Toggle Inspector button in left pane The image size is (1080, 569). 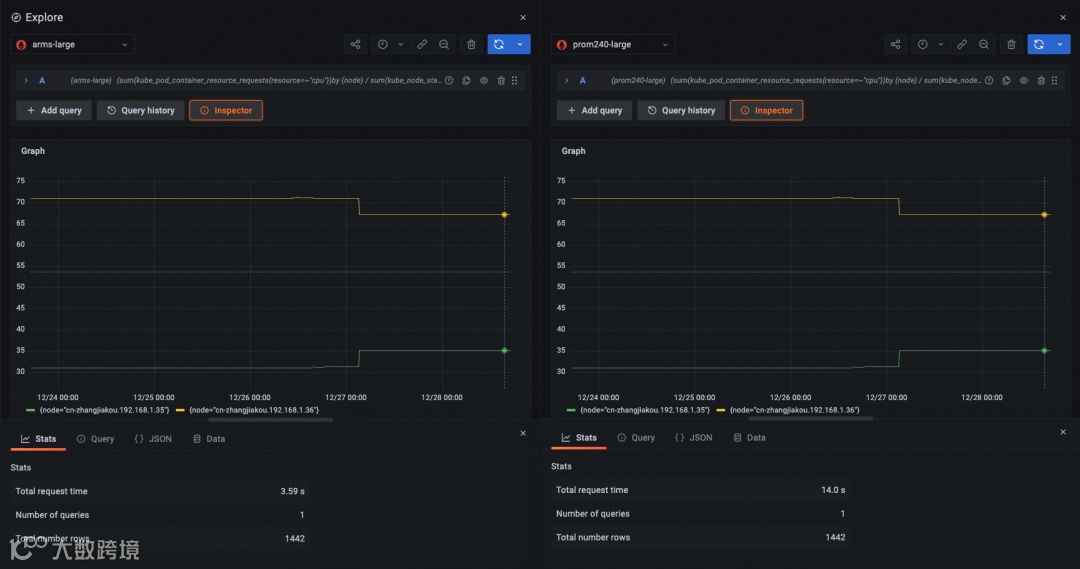(x=226, y=110)
